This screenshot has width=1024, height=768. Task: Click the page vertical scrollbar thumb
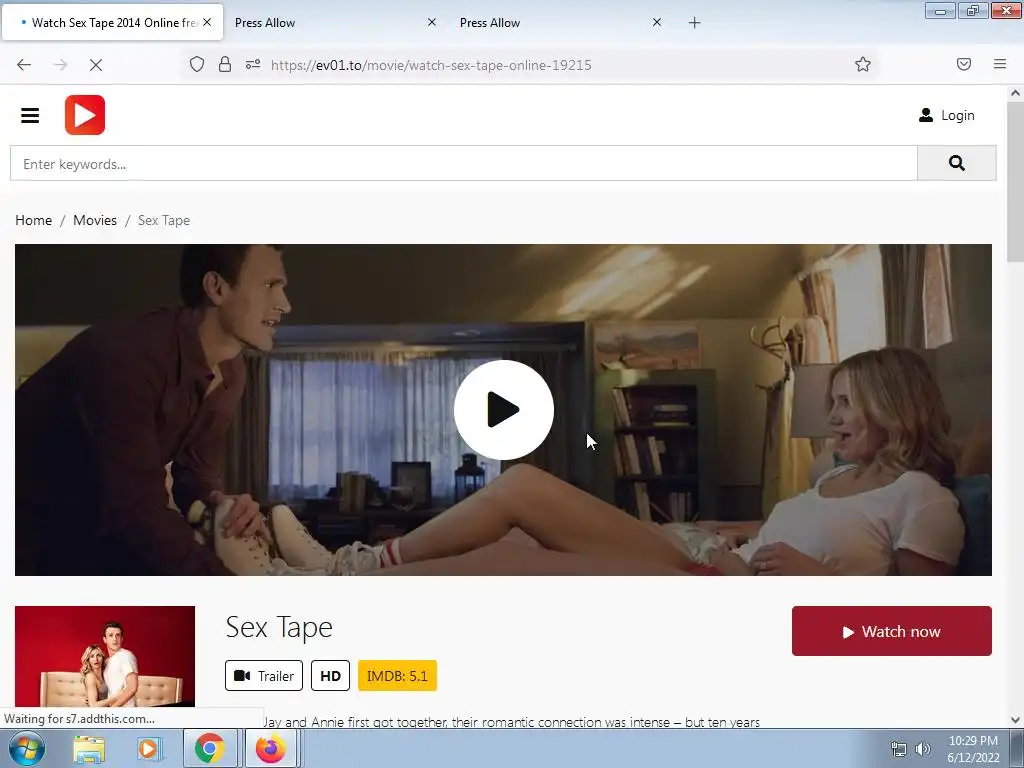[x=1016, y=182]
